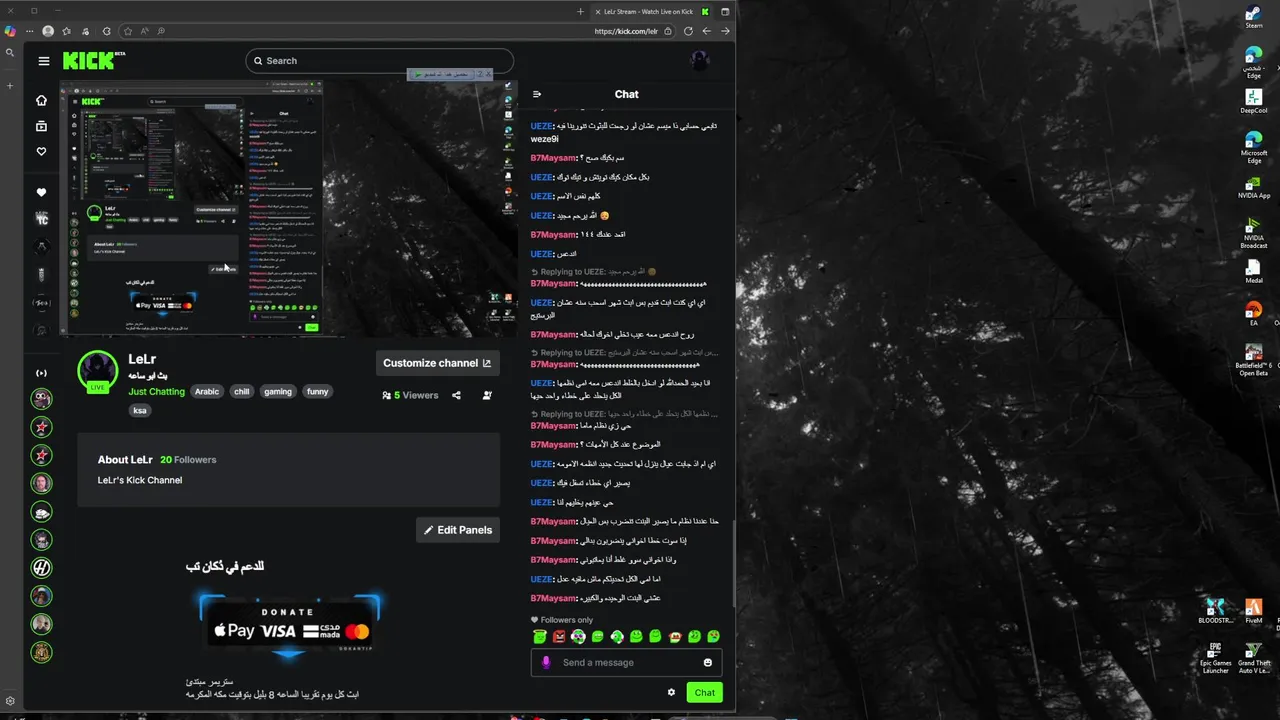Open the Browse icon in Kick sidebar

tap(41, 126)
